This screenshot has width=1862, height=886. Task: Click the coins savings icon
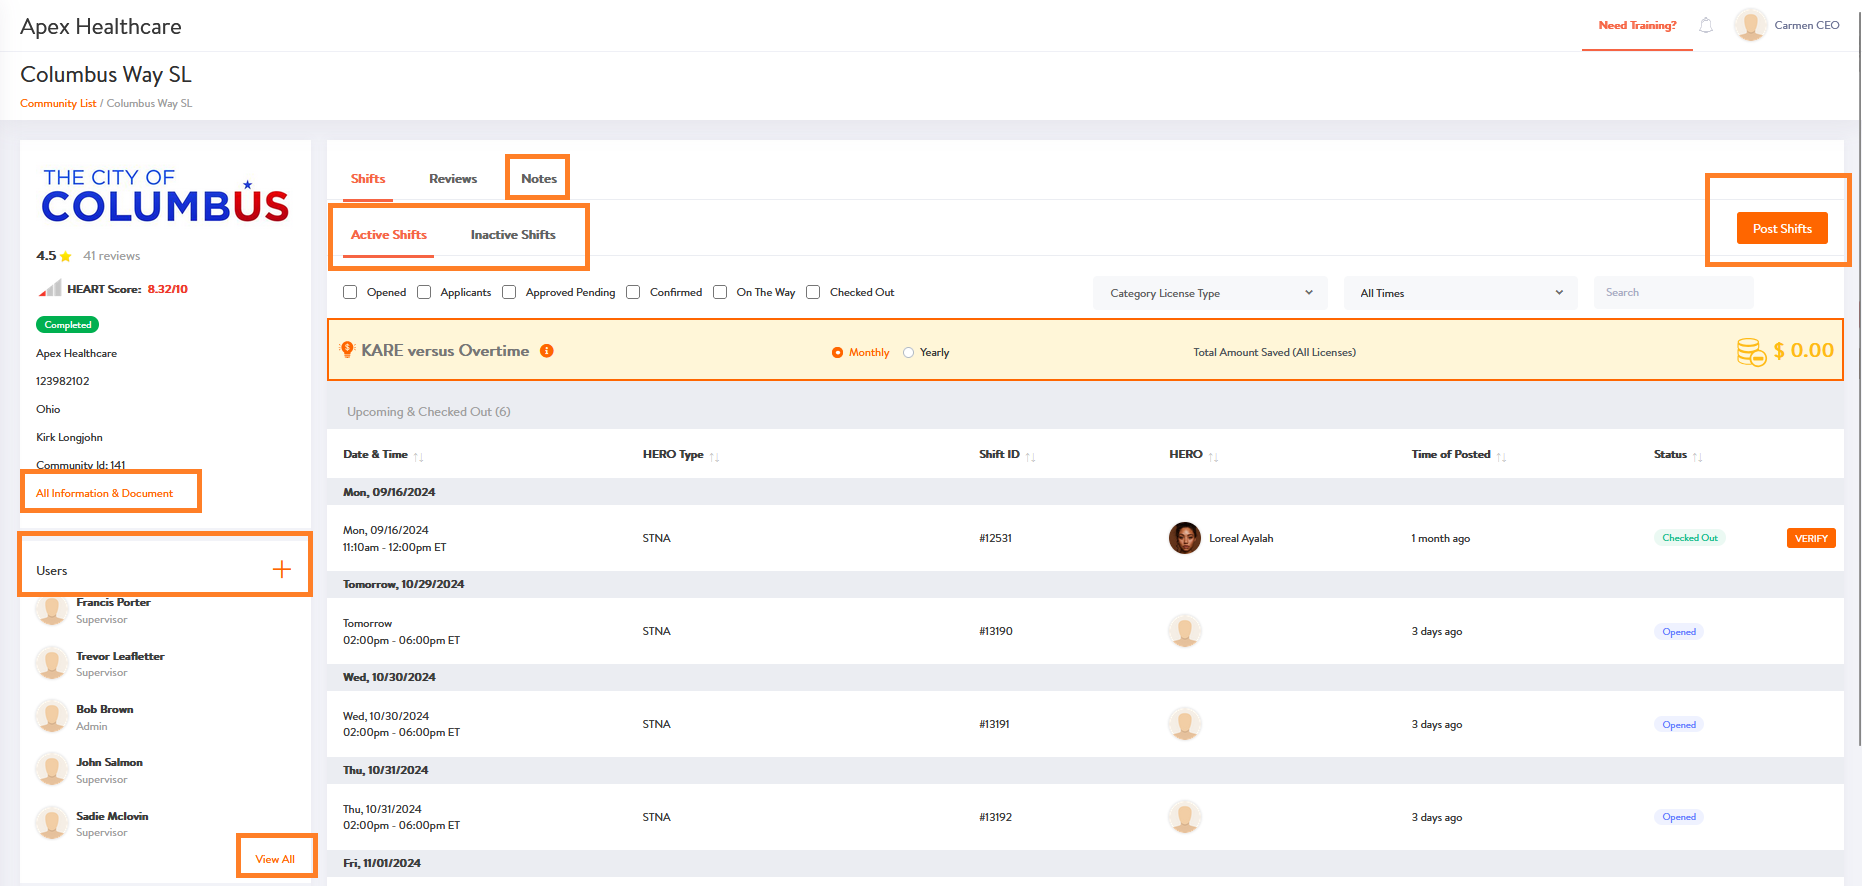1751,352
